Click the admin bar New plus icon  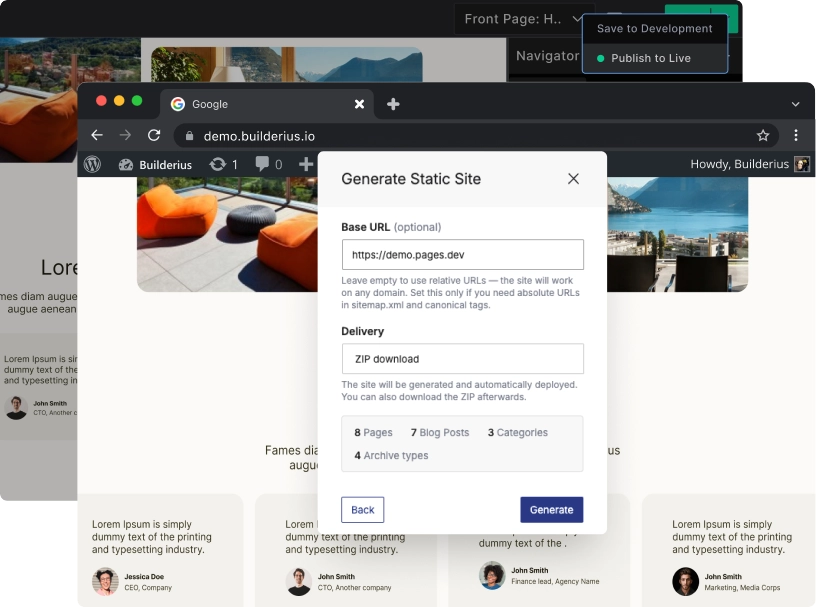pos(306,165)
